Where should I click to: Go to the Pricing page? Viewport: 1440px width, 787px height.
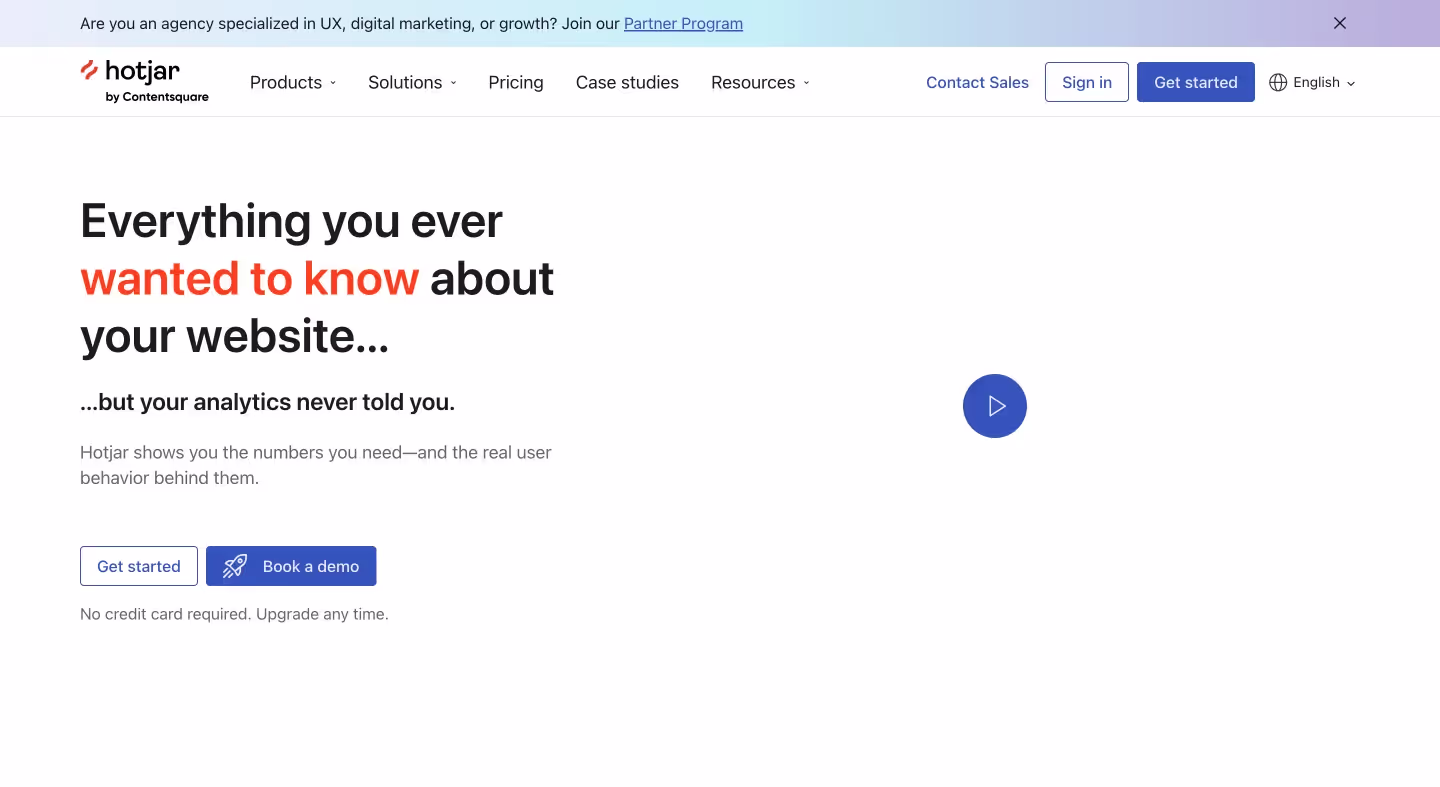pyautogui.click(x=516, y=83)
